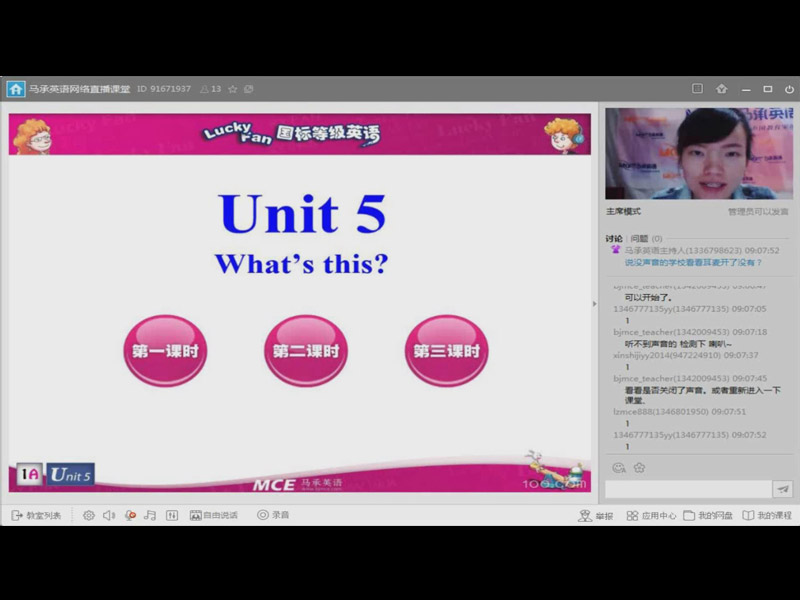Click the send message arrow button
Image resolution: width=800 pixels, height=600 pixels.
pos(783,489)
